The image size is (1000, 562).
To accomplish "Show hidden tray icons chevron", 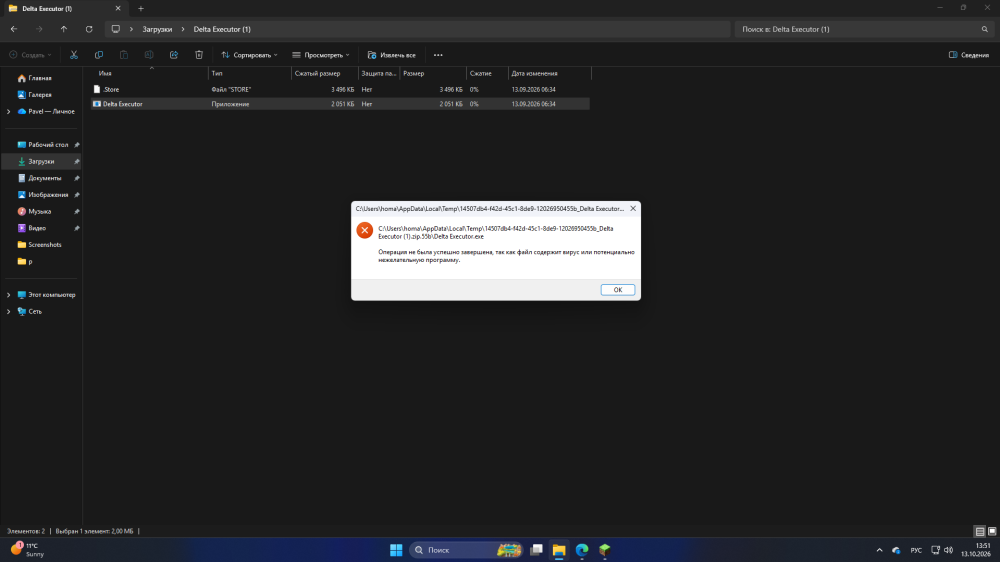I will [x=879, y=550].
